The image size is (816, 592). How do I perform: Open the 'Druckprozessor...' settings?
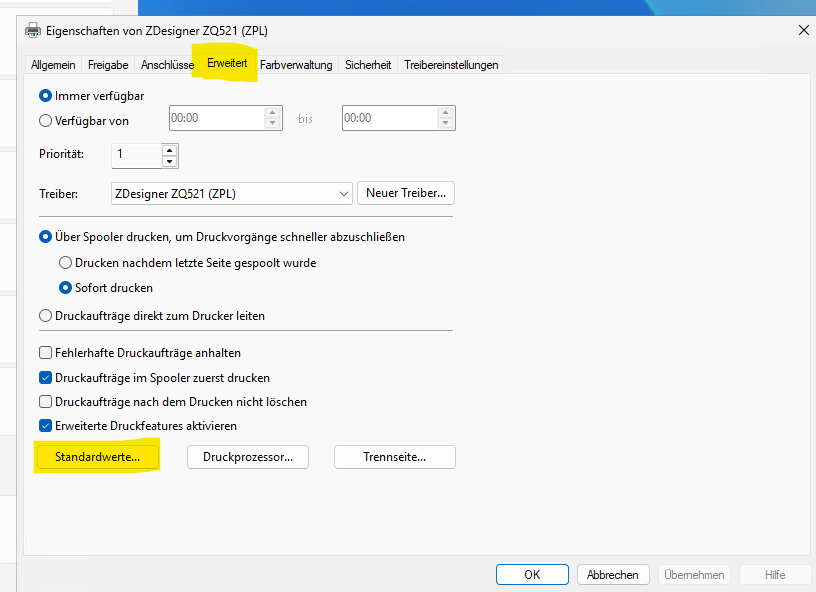click(248, 457)
